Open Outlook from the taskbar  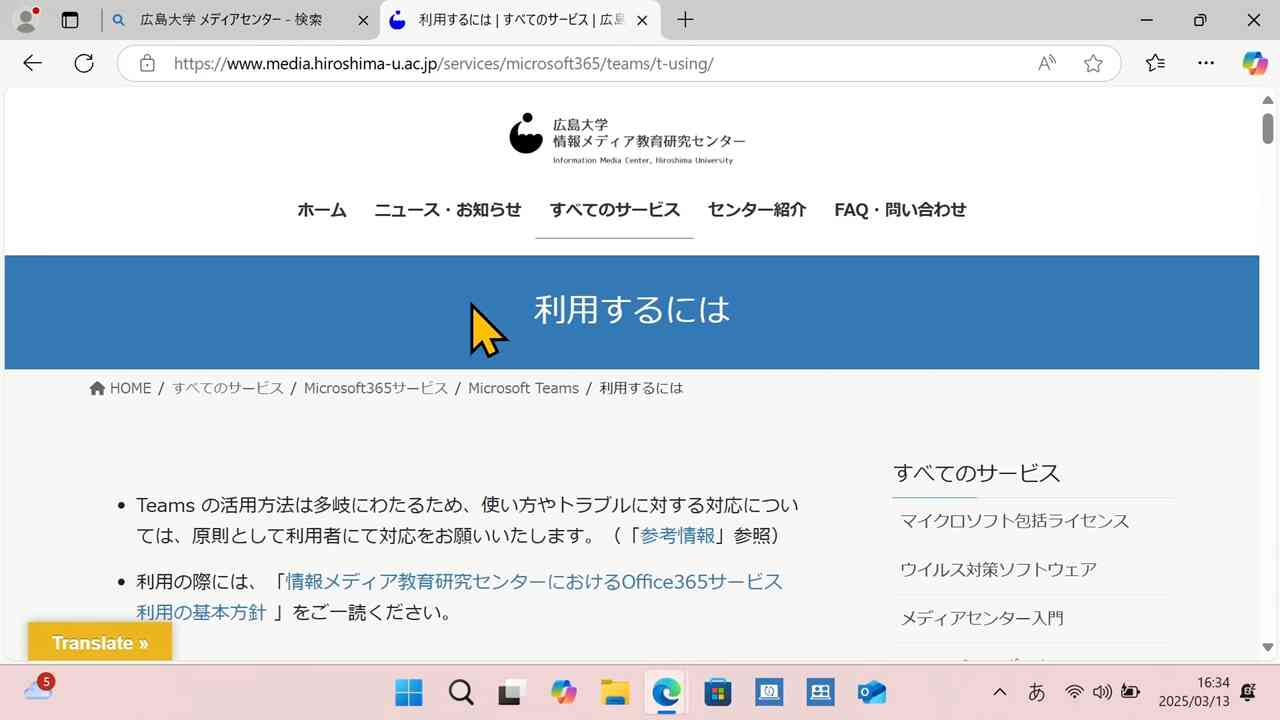(x=870, y=692)
